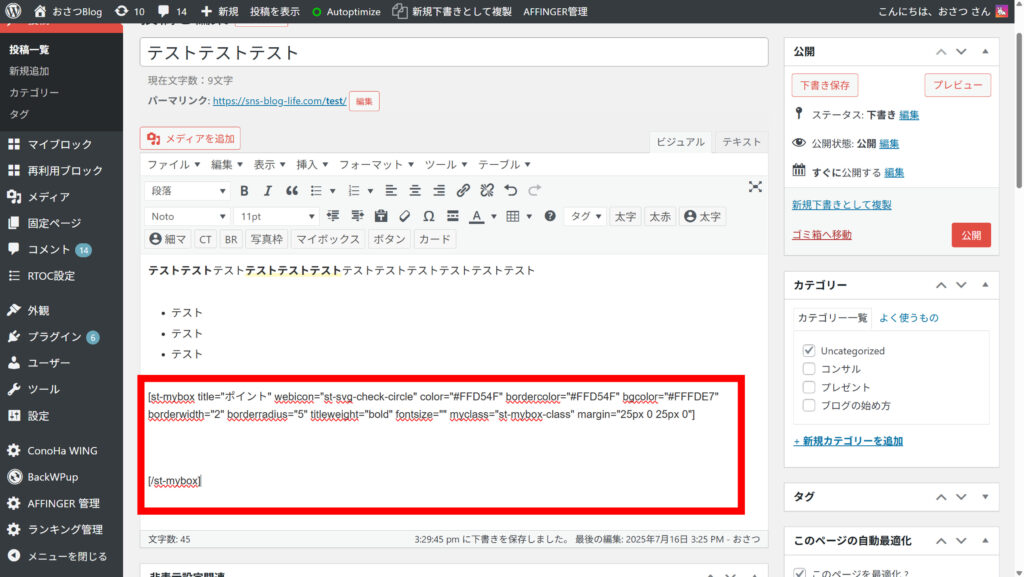Open the permalink sns-blog-life.com/test/
Viewport: 1024px width, 577px height.
click(x=280, y=101)
